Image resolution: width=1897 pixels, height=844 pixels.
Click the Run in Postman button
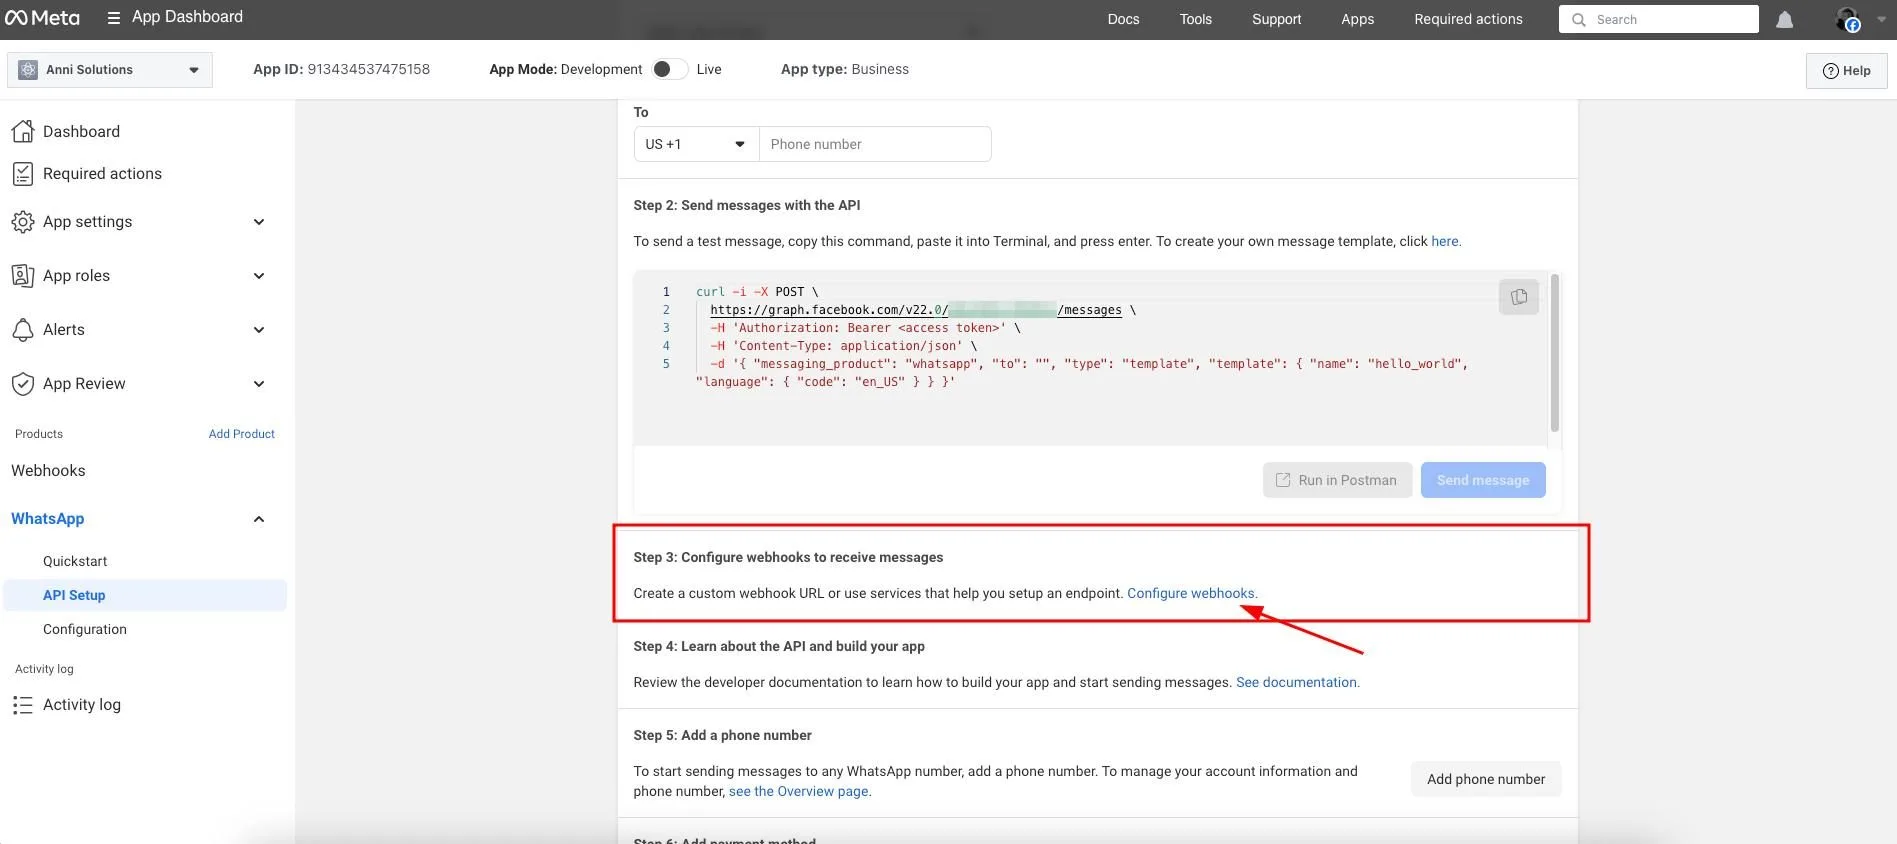tap(1337, 480)
